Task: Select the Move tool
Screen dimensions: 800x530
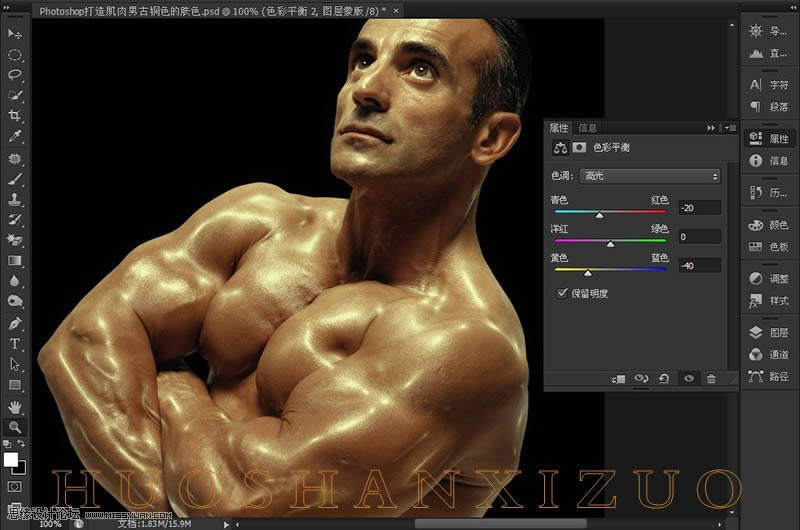Action: 15,34
